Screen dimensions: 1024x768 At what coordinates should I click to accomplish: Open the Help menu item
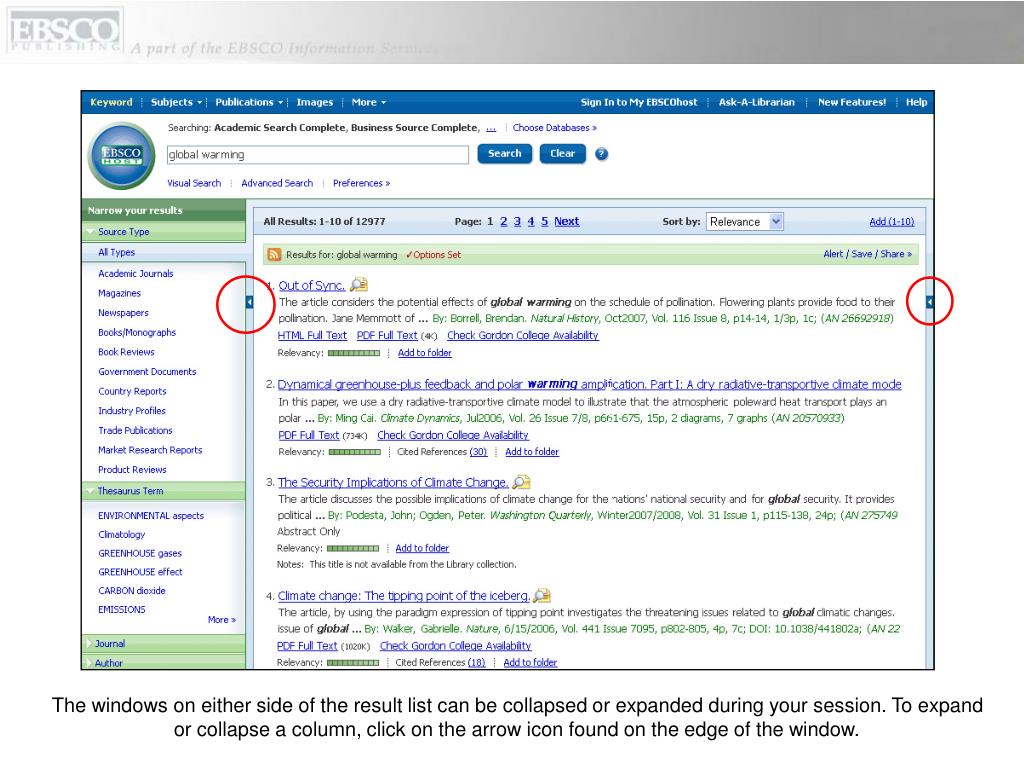click(x=916, y=102)
